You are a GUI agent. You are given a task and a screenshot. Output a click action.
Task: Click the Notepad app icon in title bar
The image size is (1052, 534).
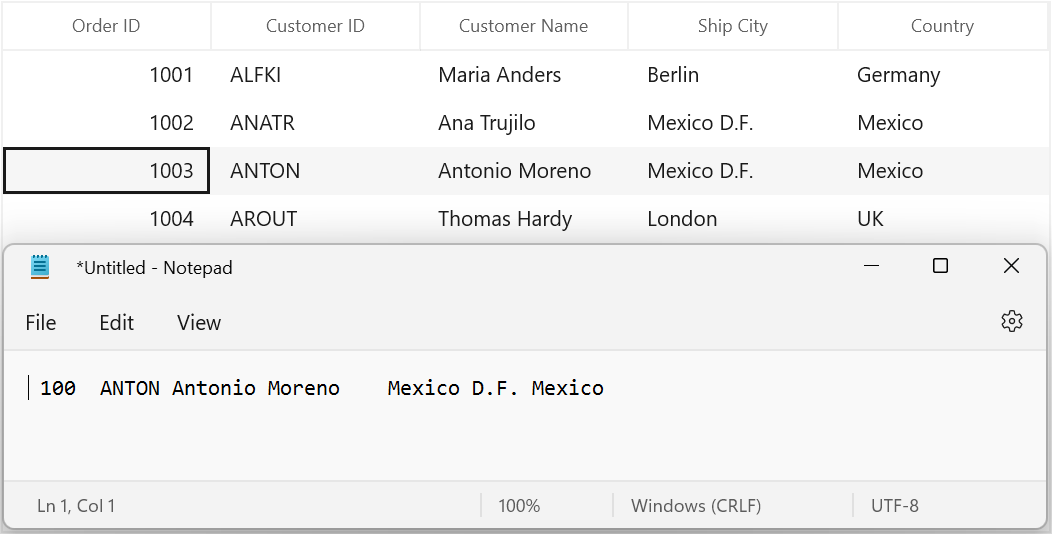[40, 267]
